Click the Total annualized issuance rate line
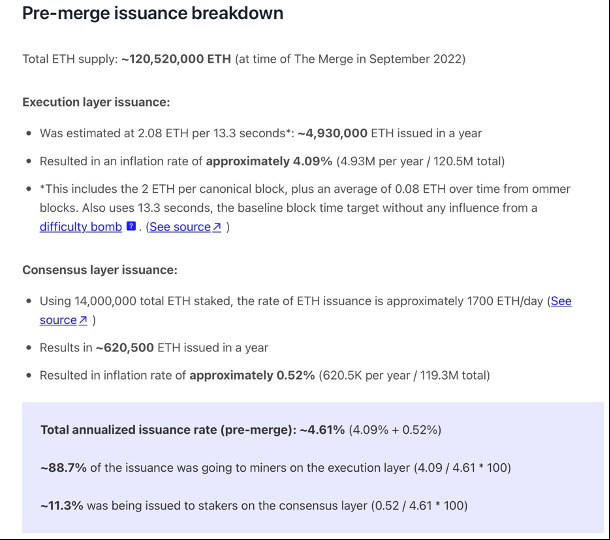Viewport: 610px width, 540px height. 241,430
